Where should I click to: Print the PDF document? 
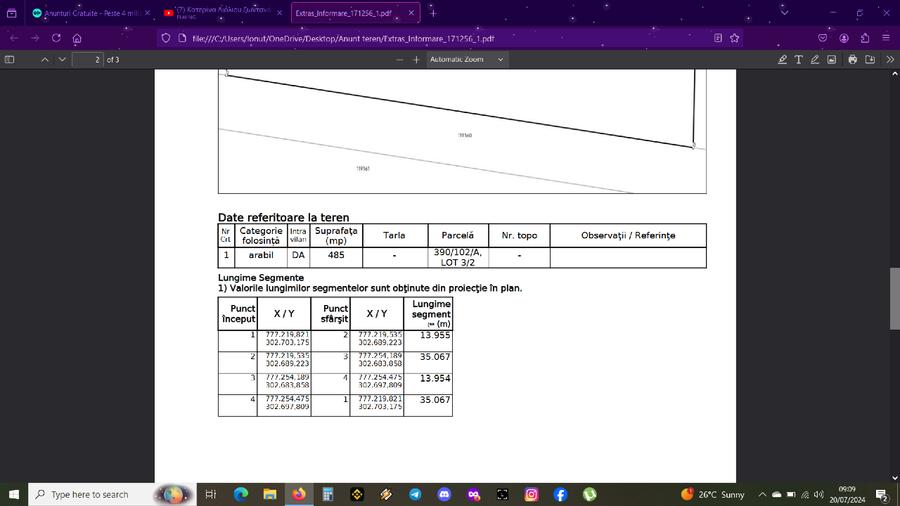pos(852,59)
